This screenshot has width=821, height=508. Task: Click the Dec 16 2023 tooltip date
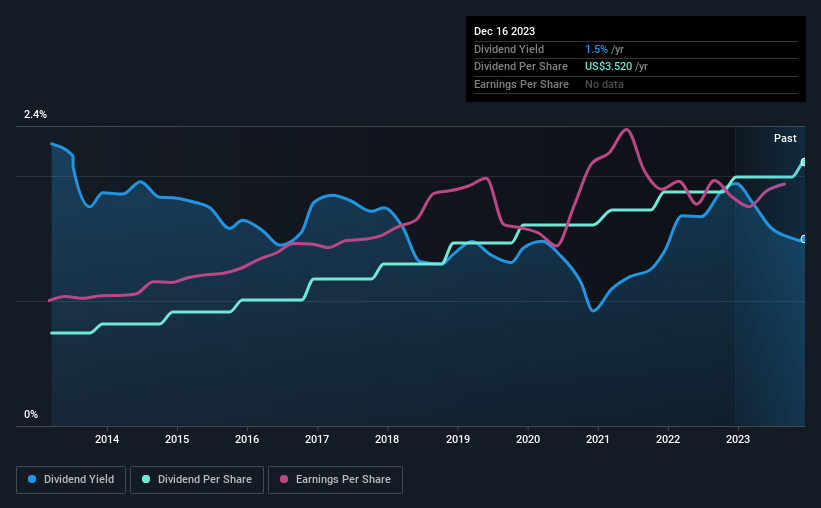click(x=504, y=31)
